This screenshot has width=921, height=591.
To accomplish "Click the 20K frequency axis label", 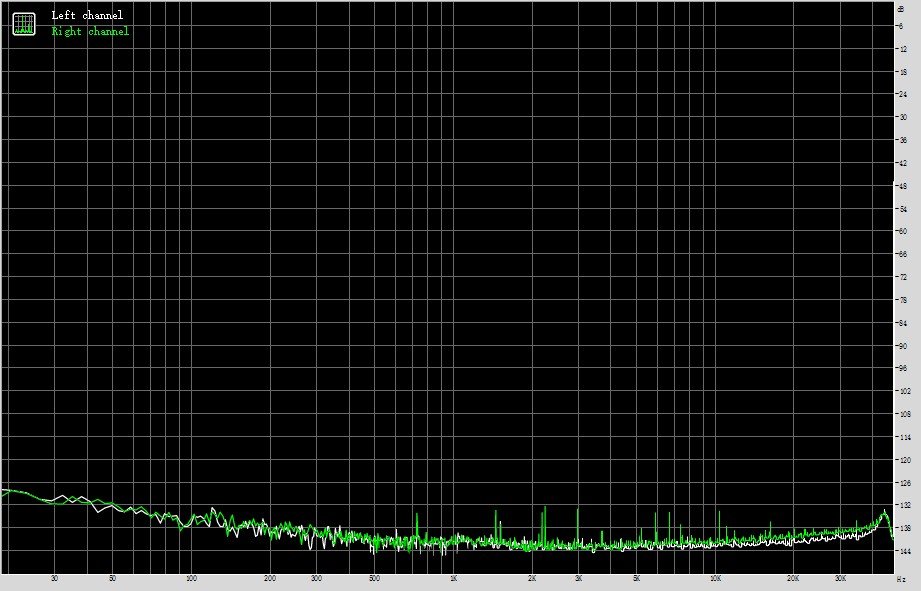I will [x=794, y=579].
